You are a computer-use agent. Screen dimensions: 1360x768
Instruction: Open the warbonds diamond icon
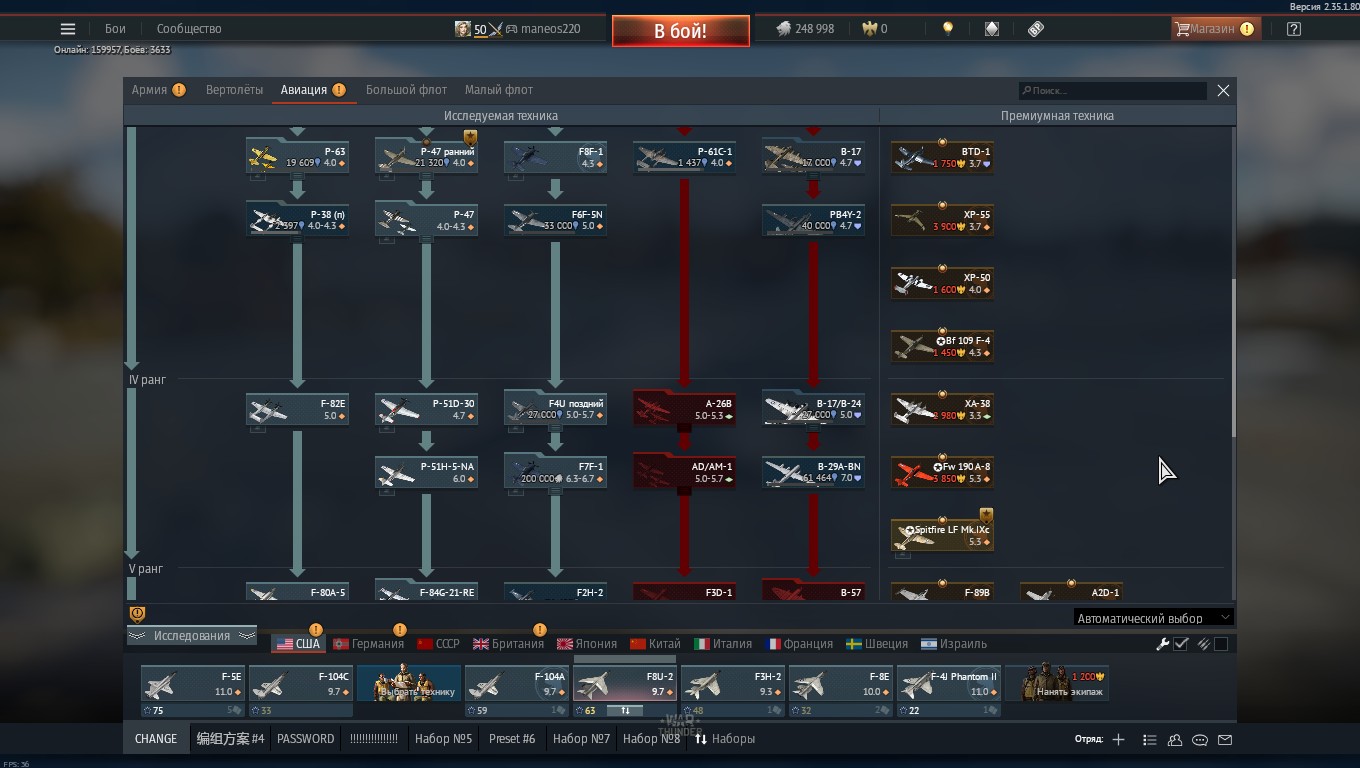tap(991, 29)
